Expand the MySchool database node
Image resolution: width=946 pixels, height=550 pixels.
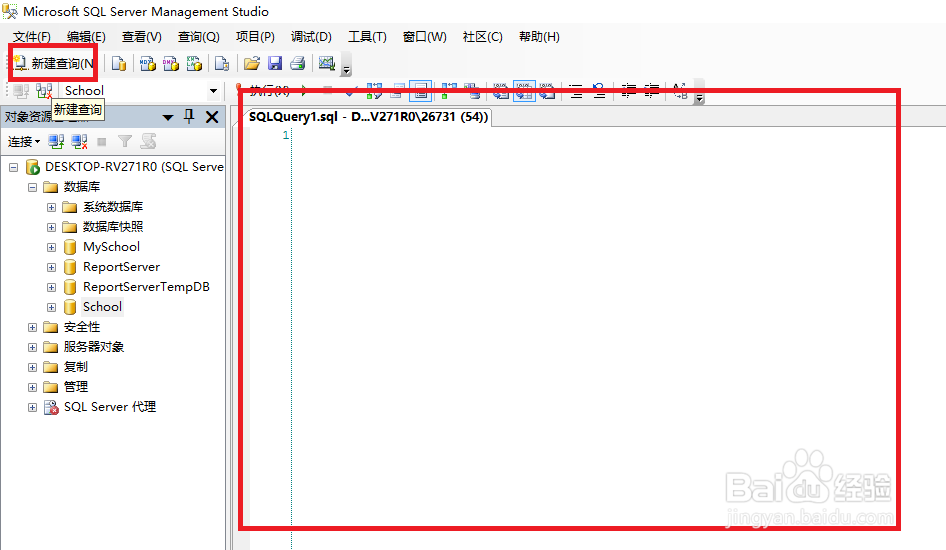pyautogui.click(x=51, y=247)
